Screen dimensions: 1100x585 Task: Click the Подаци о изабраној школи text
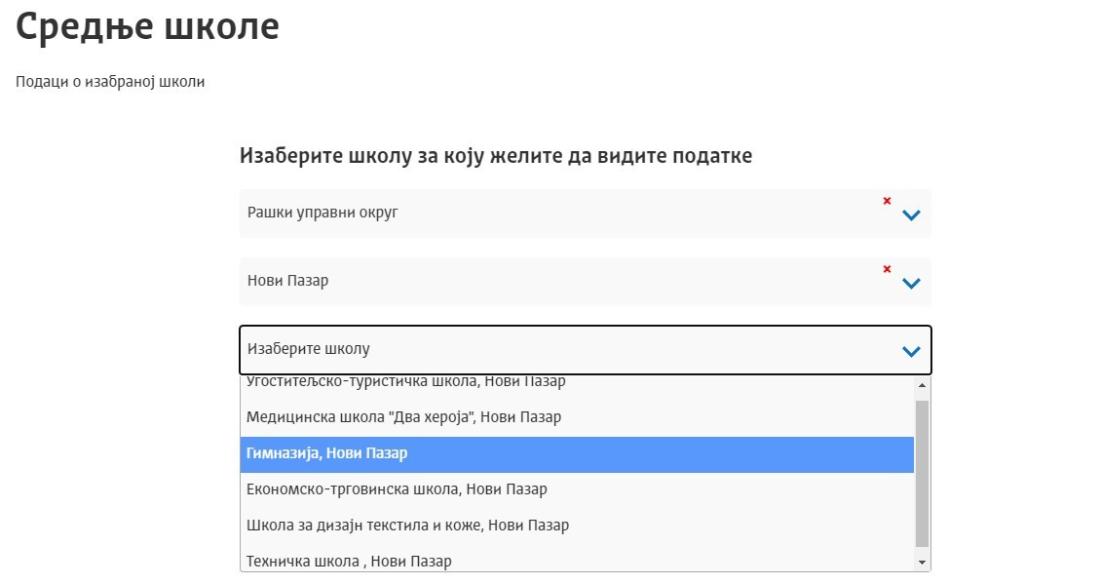click(110, 82)
